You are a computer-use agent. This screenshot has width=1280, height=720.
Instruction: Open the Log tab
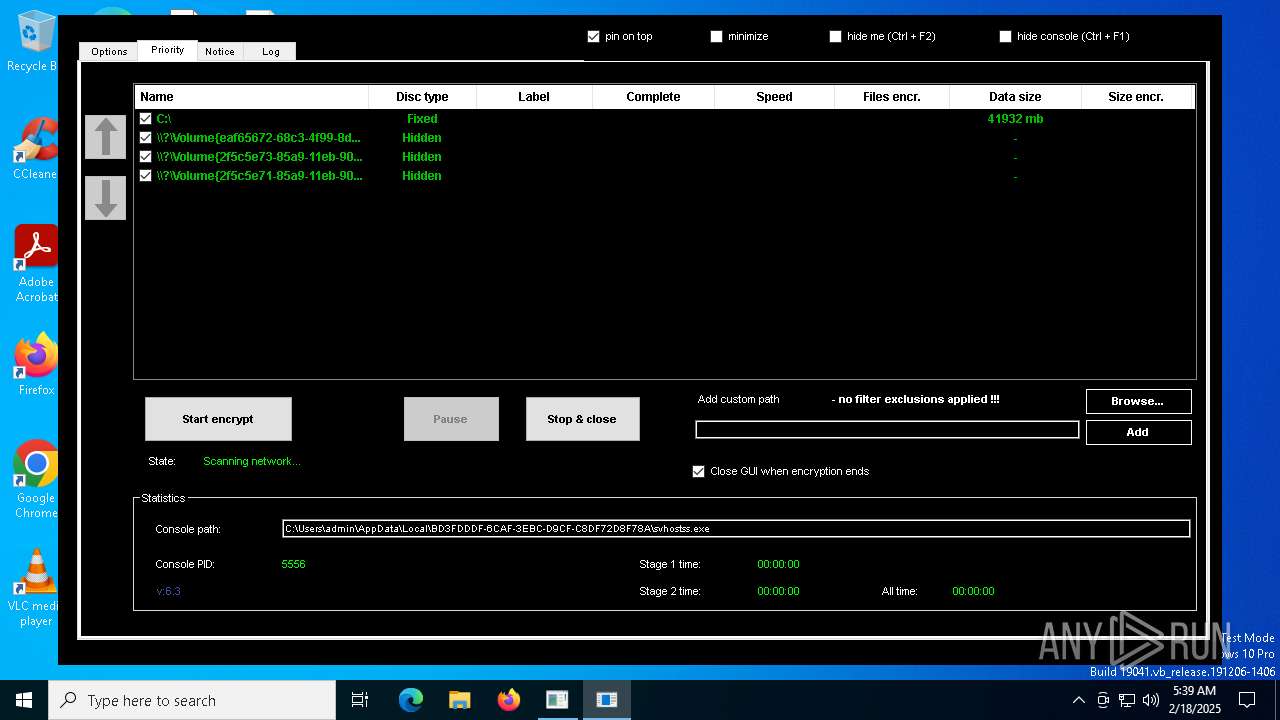(271, 51)
